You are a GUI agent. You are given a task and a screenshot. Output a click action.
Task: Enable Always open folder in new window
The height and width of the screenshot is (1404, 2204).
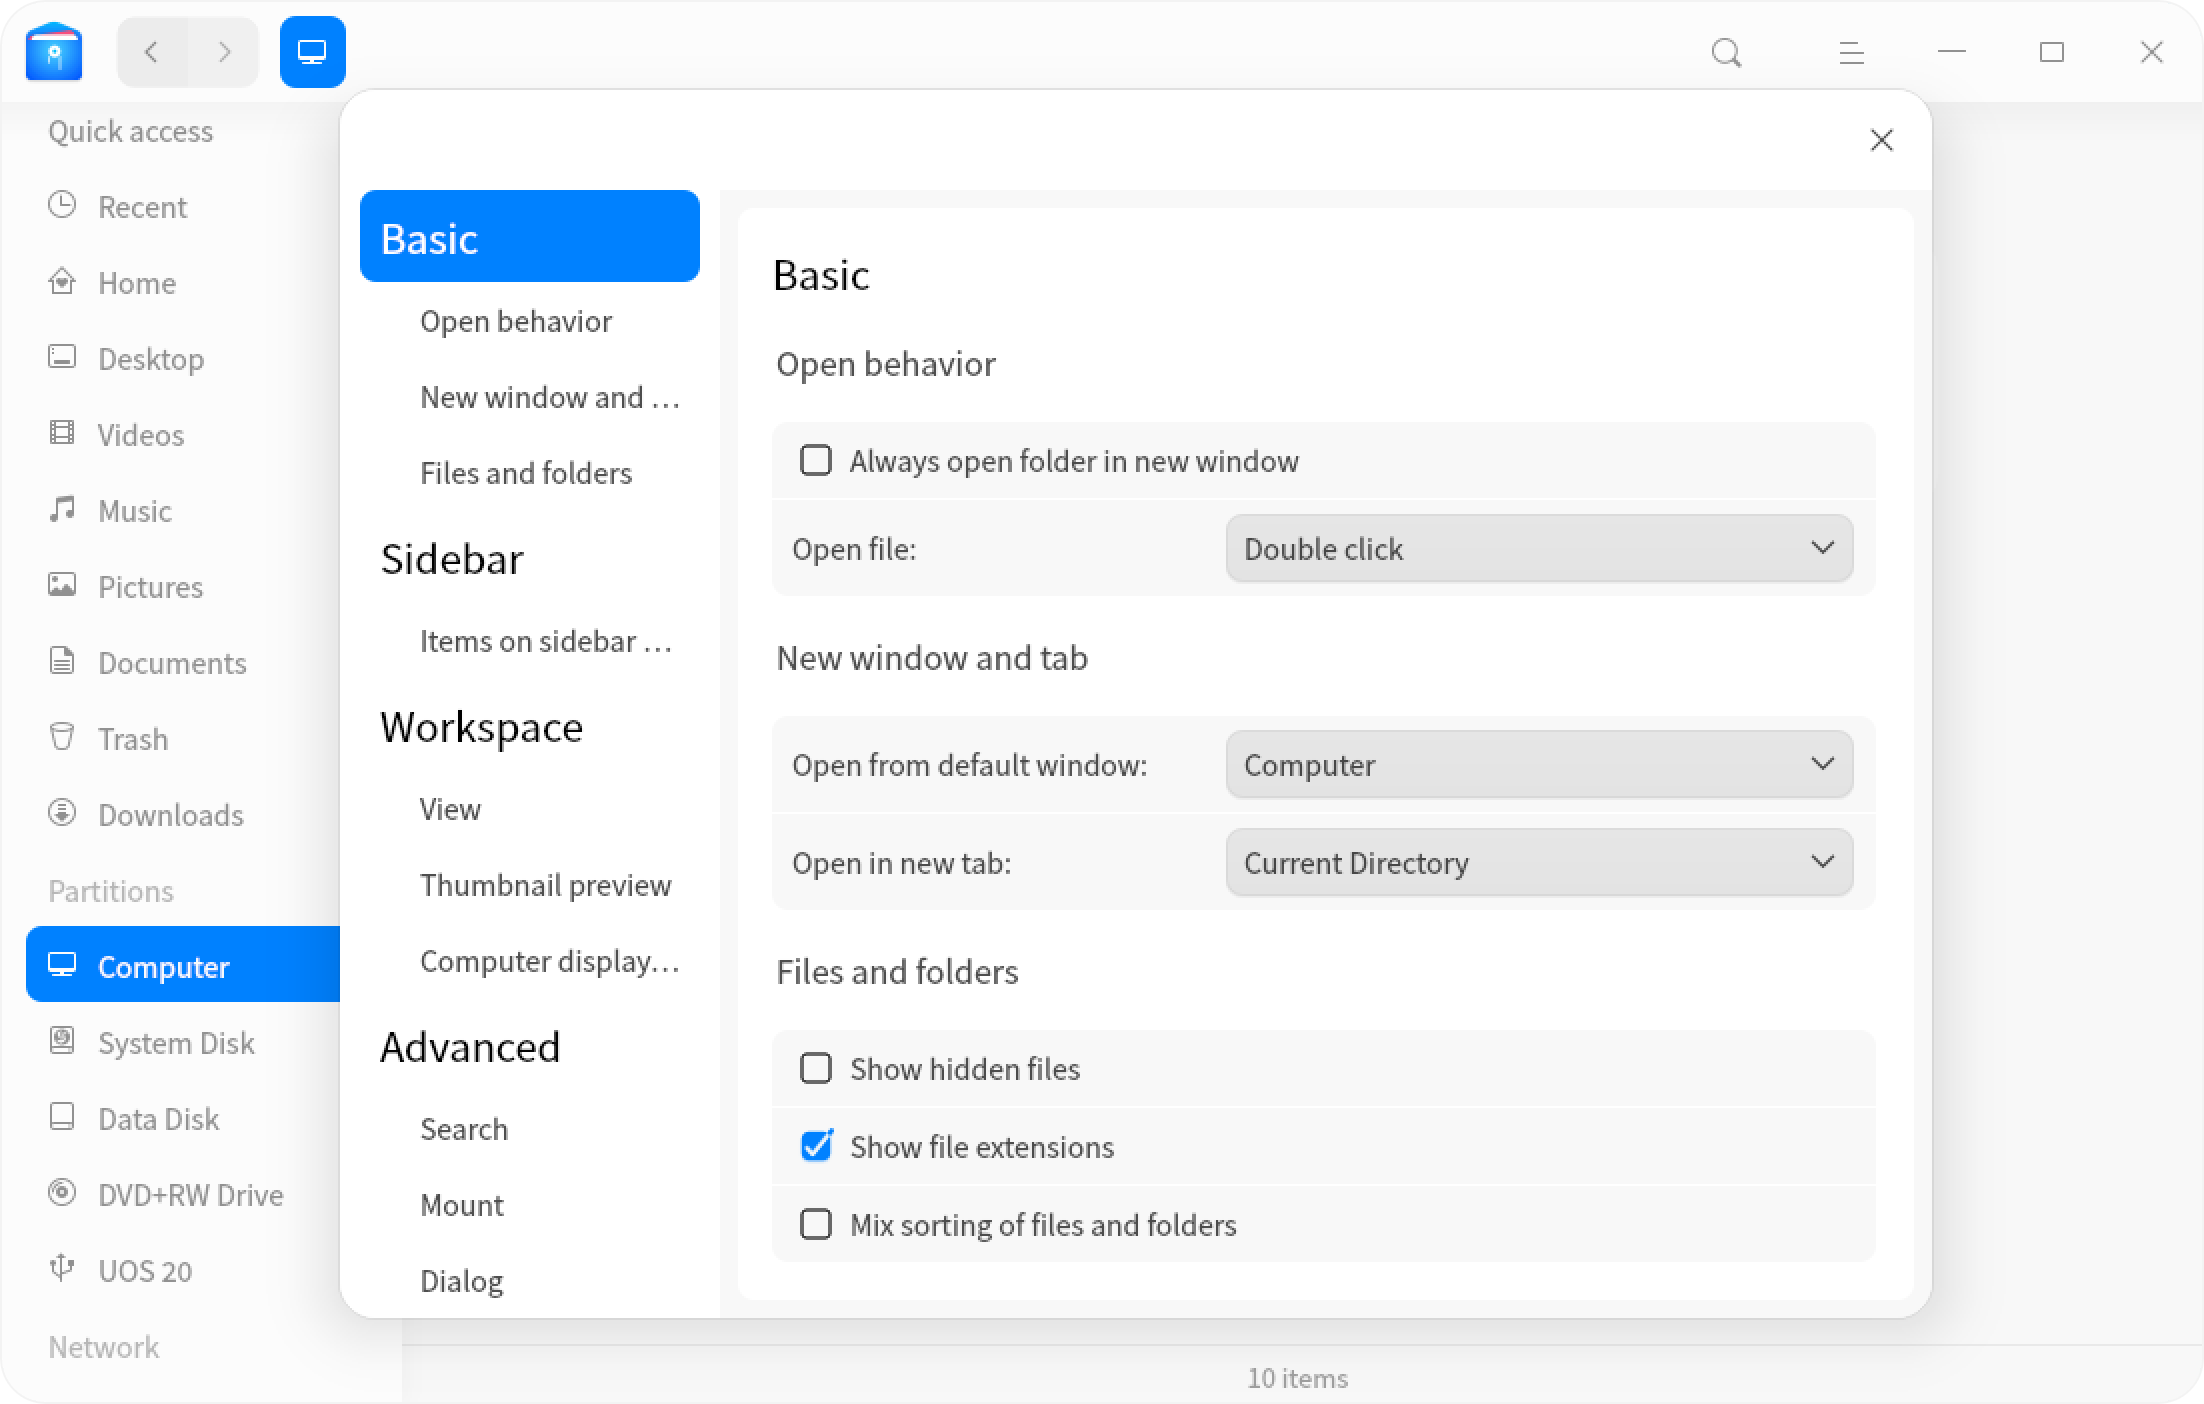click(816, 460)
